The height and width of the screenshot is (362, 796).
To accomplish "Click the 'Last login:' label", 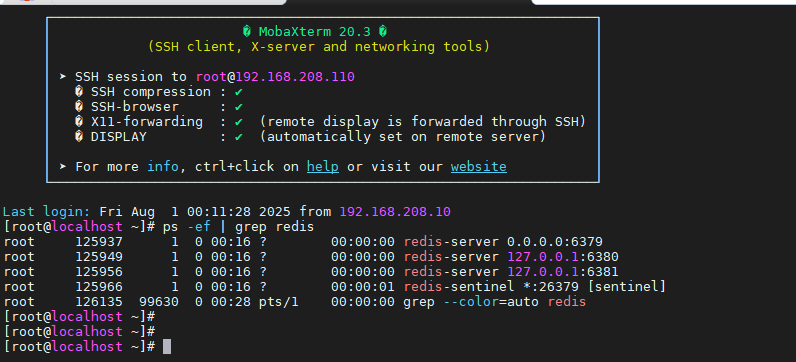I will point(47,212).
